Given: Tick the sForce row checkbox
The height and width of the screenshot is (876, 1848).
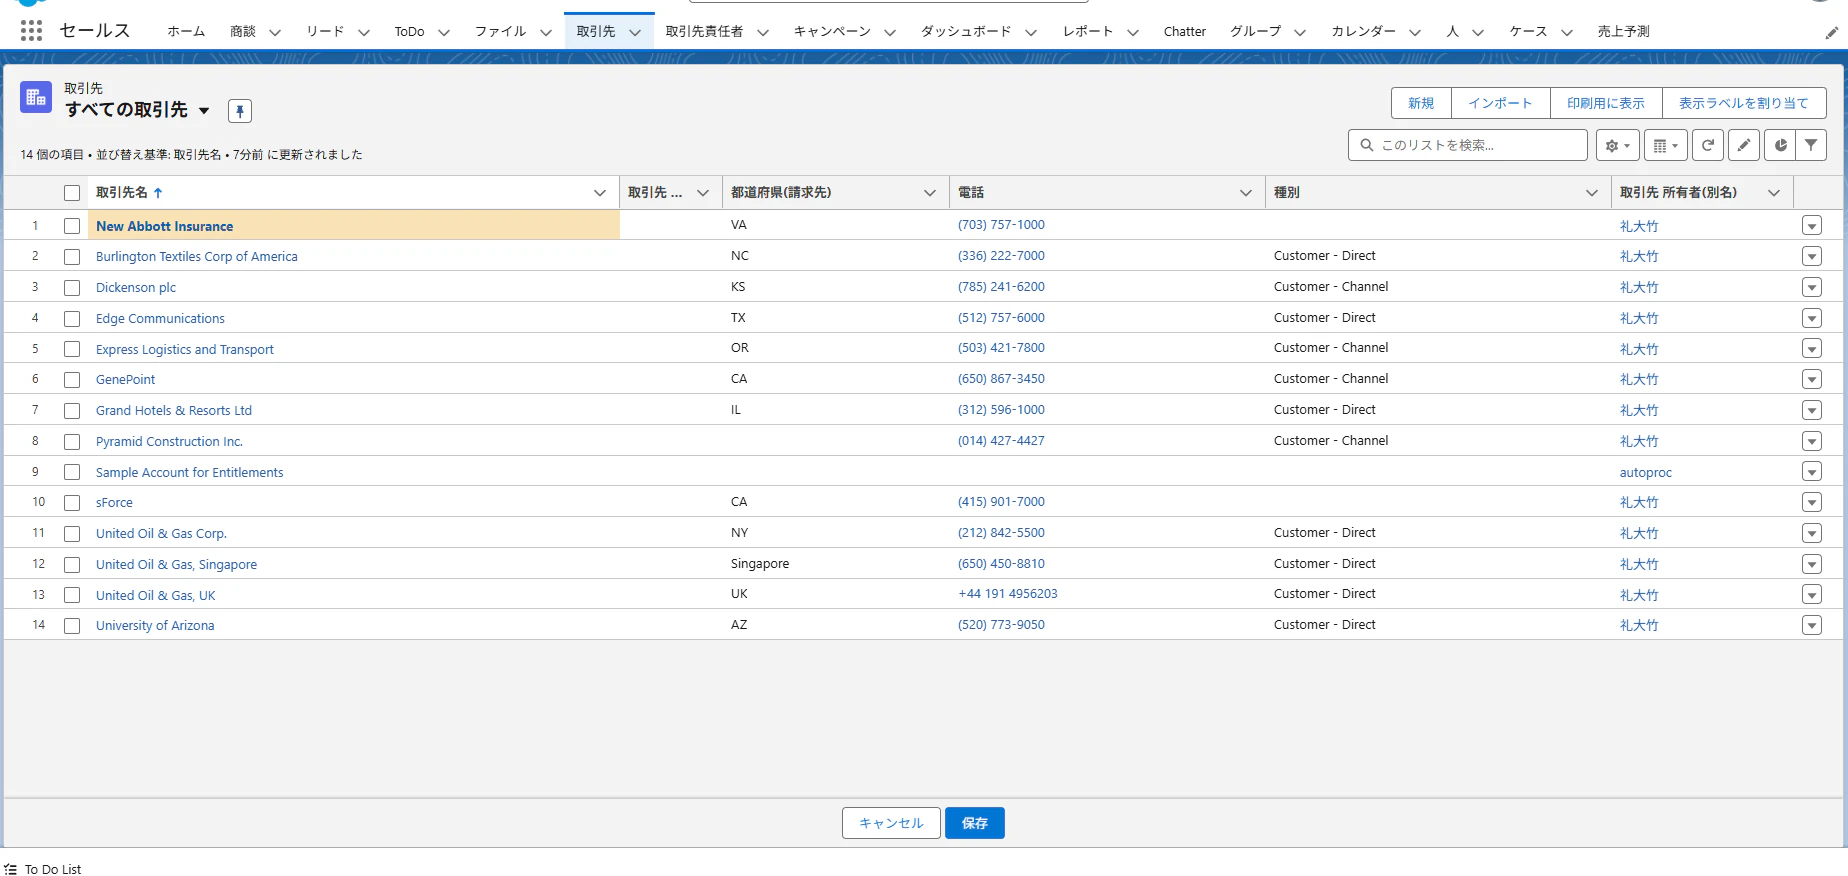Looking at the screenshot, I should [72, 503].
